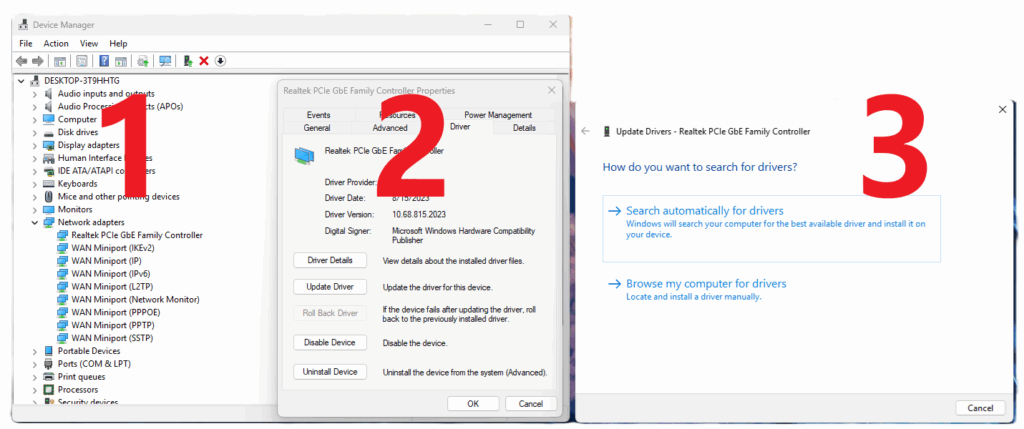Expand the Human Interface Devices chevron
Screen dimensions: 1024x429
(35, 158)
